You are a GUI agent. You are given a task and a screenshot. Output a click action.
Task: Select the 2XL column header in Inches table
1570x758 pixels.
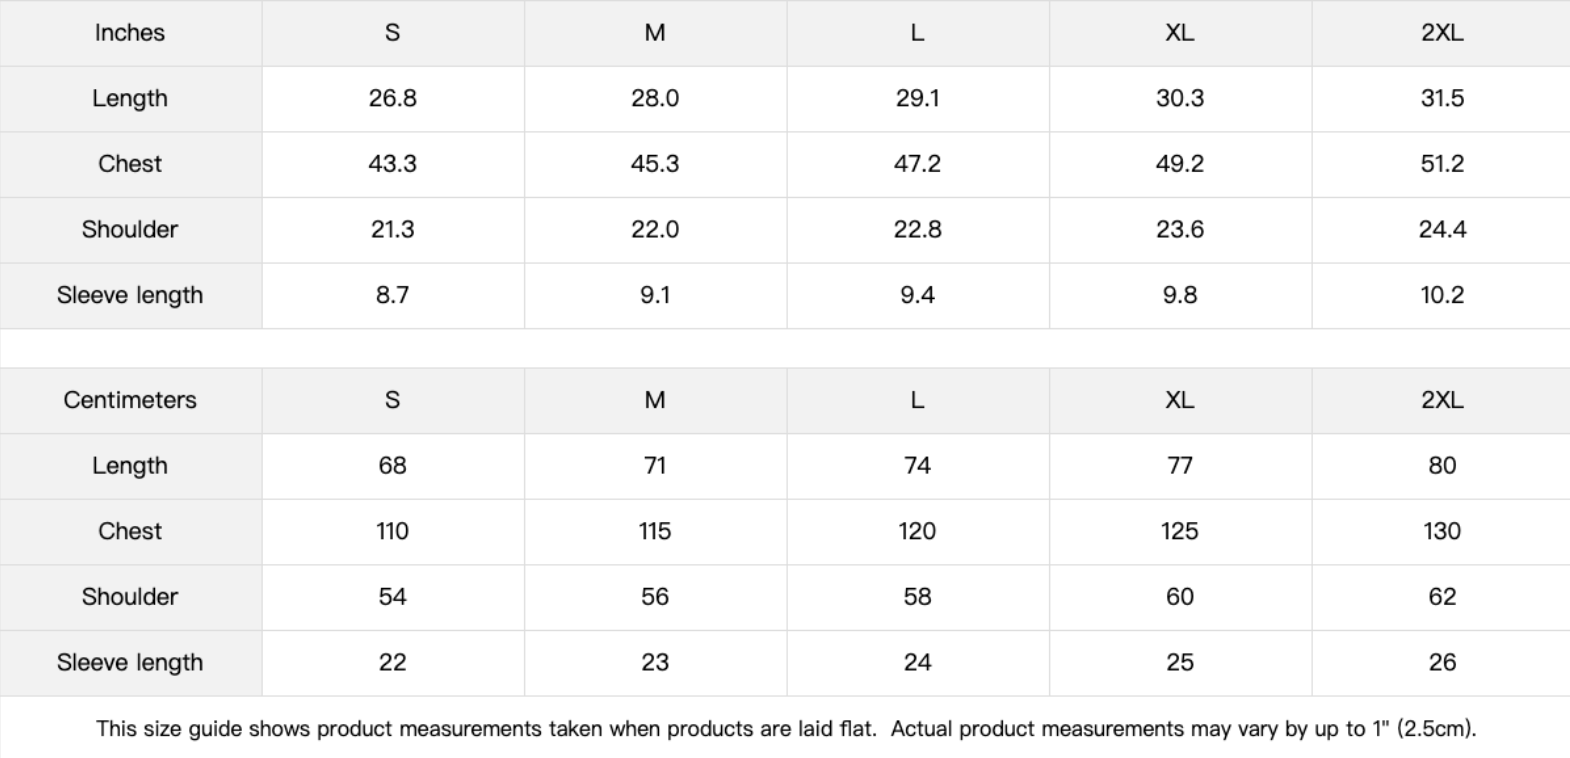point(1441,33)
